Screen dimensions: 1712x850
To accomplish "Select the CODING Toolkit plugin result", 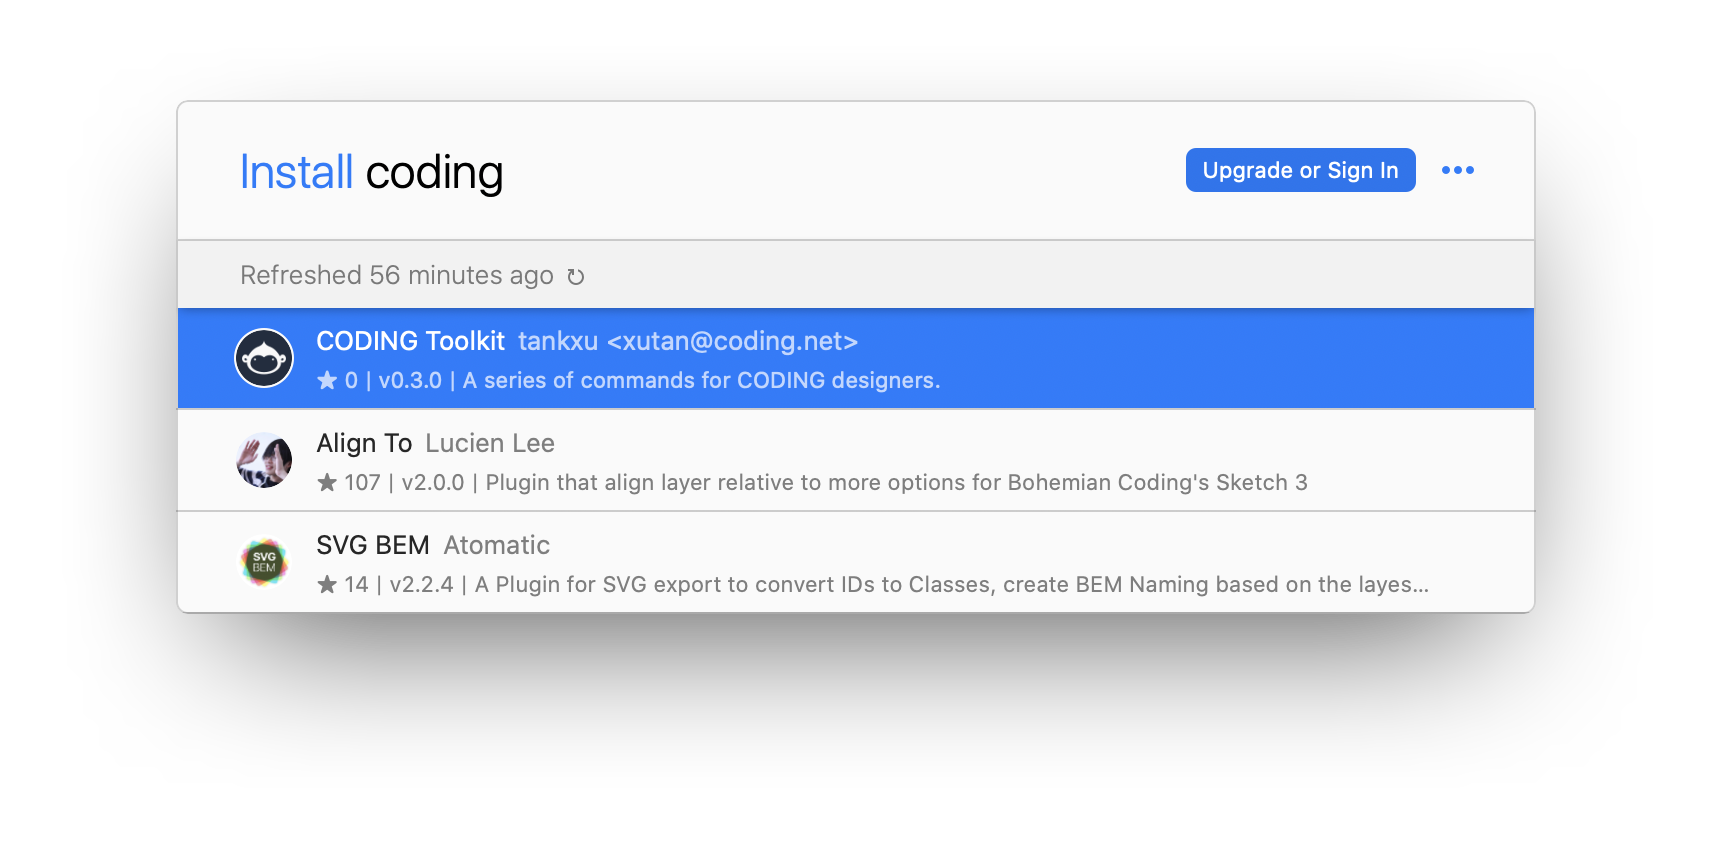I will 856,358.
